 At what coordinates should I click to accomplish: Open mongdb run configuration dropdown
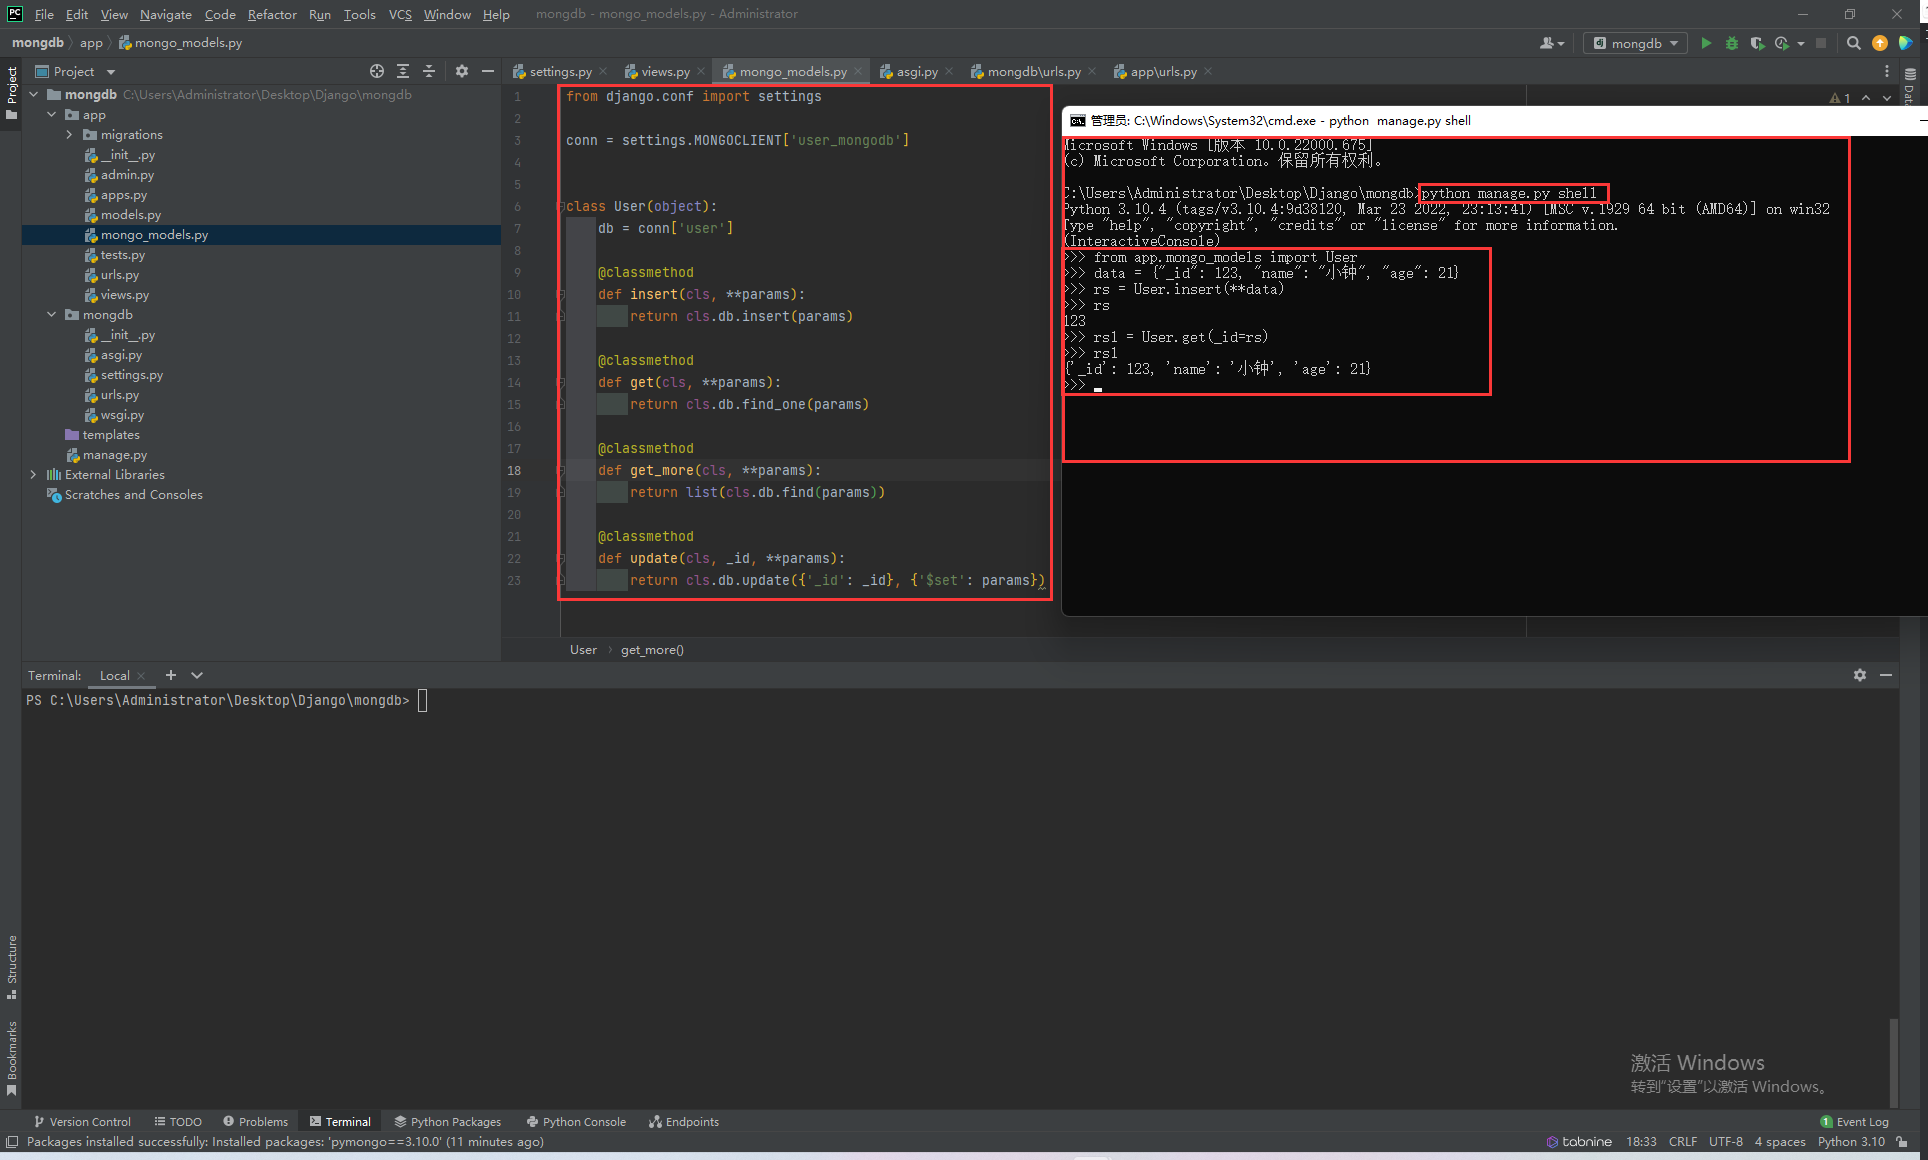[1636, 43]
